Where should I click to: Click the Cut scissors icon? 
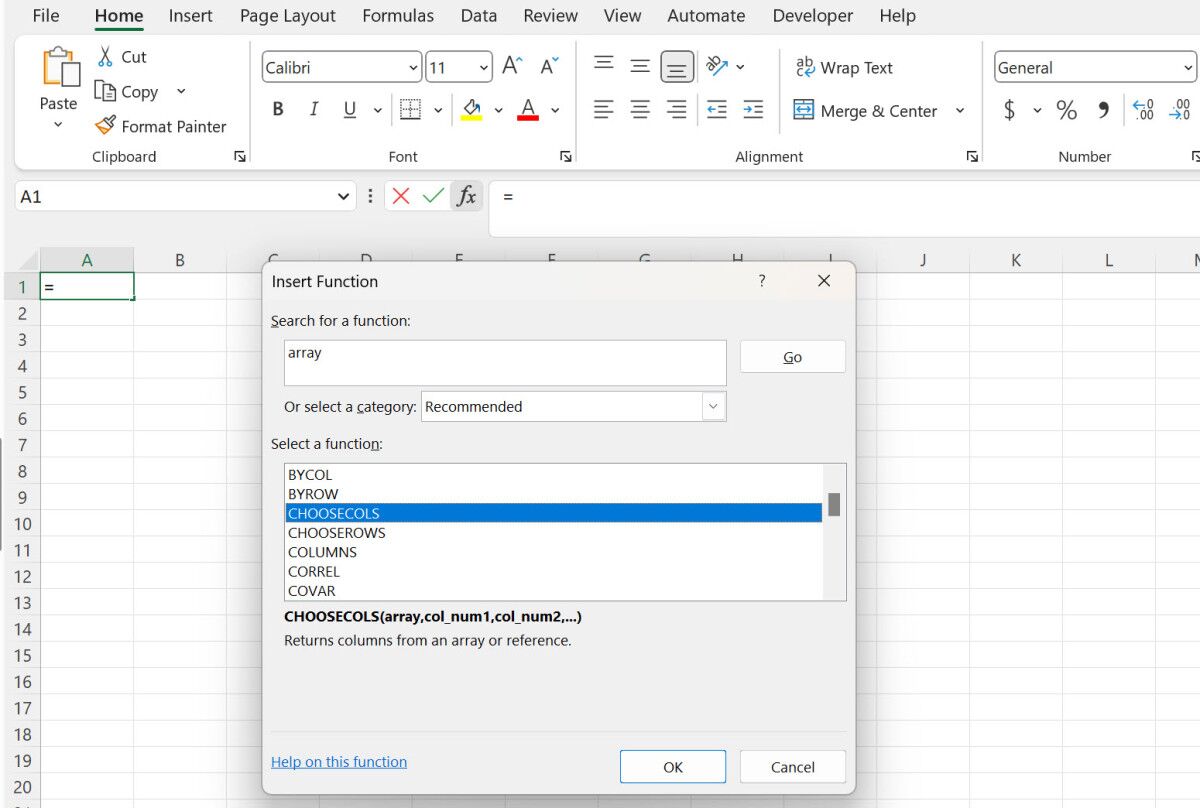click(105, 57)
